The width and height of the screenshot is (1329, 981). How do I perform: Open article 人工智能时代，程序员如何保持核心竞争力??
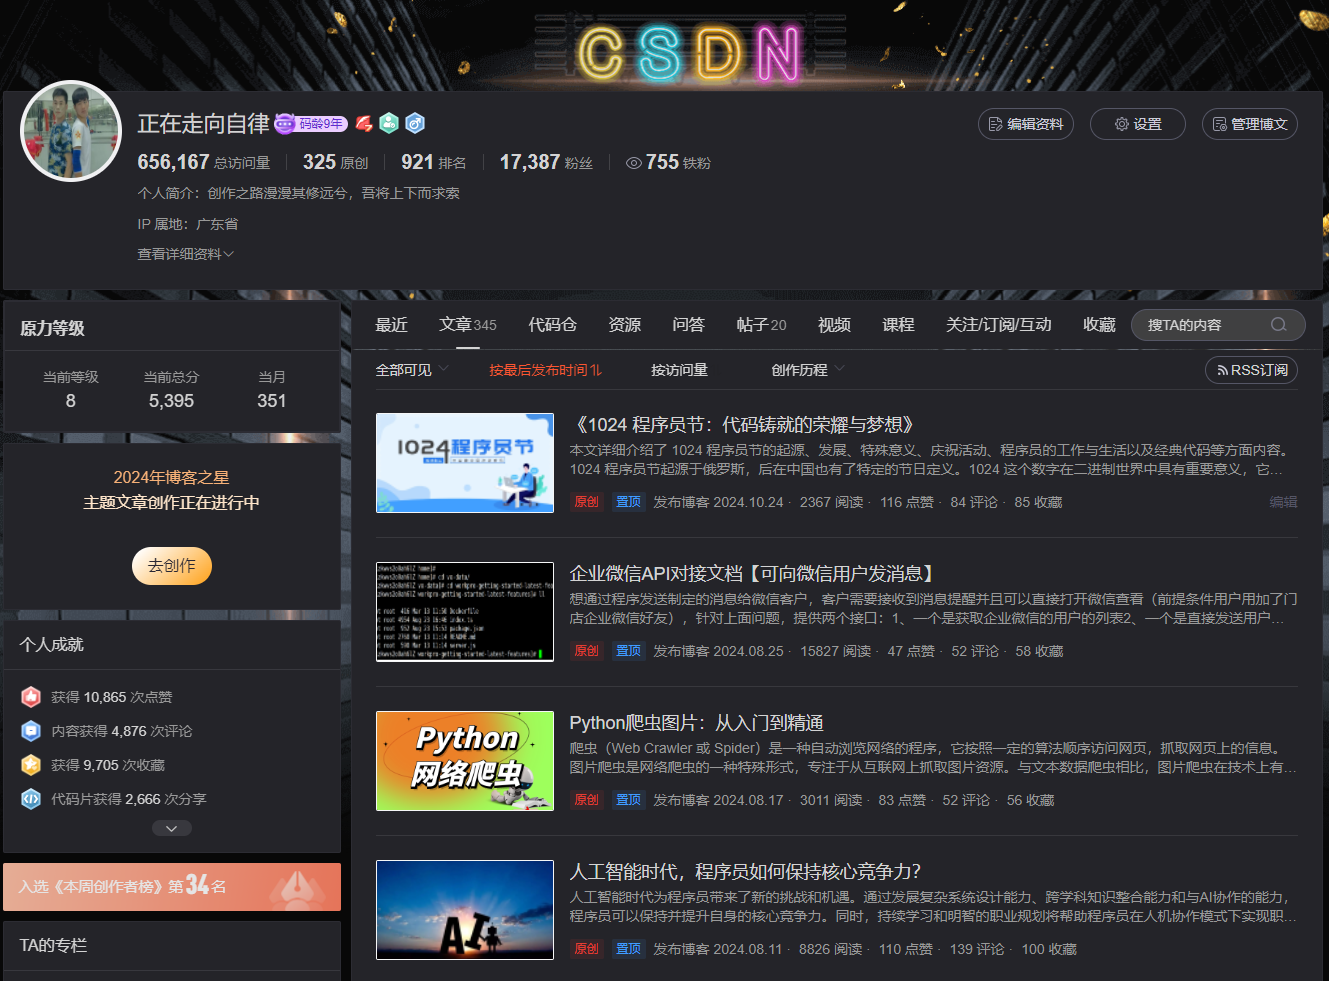pos(745,872)
